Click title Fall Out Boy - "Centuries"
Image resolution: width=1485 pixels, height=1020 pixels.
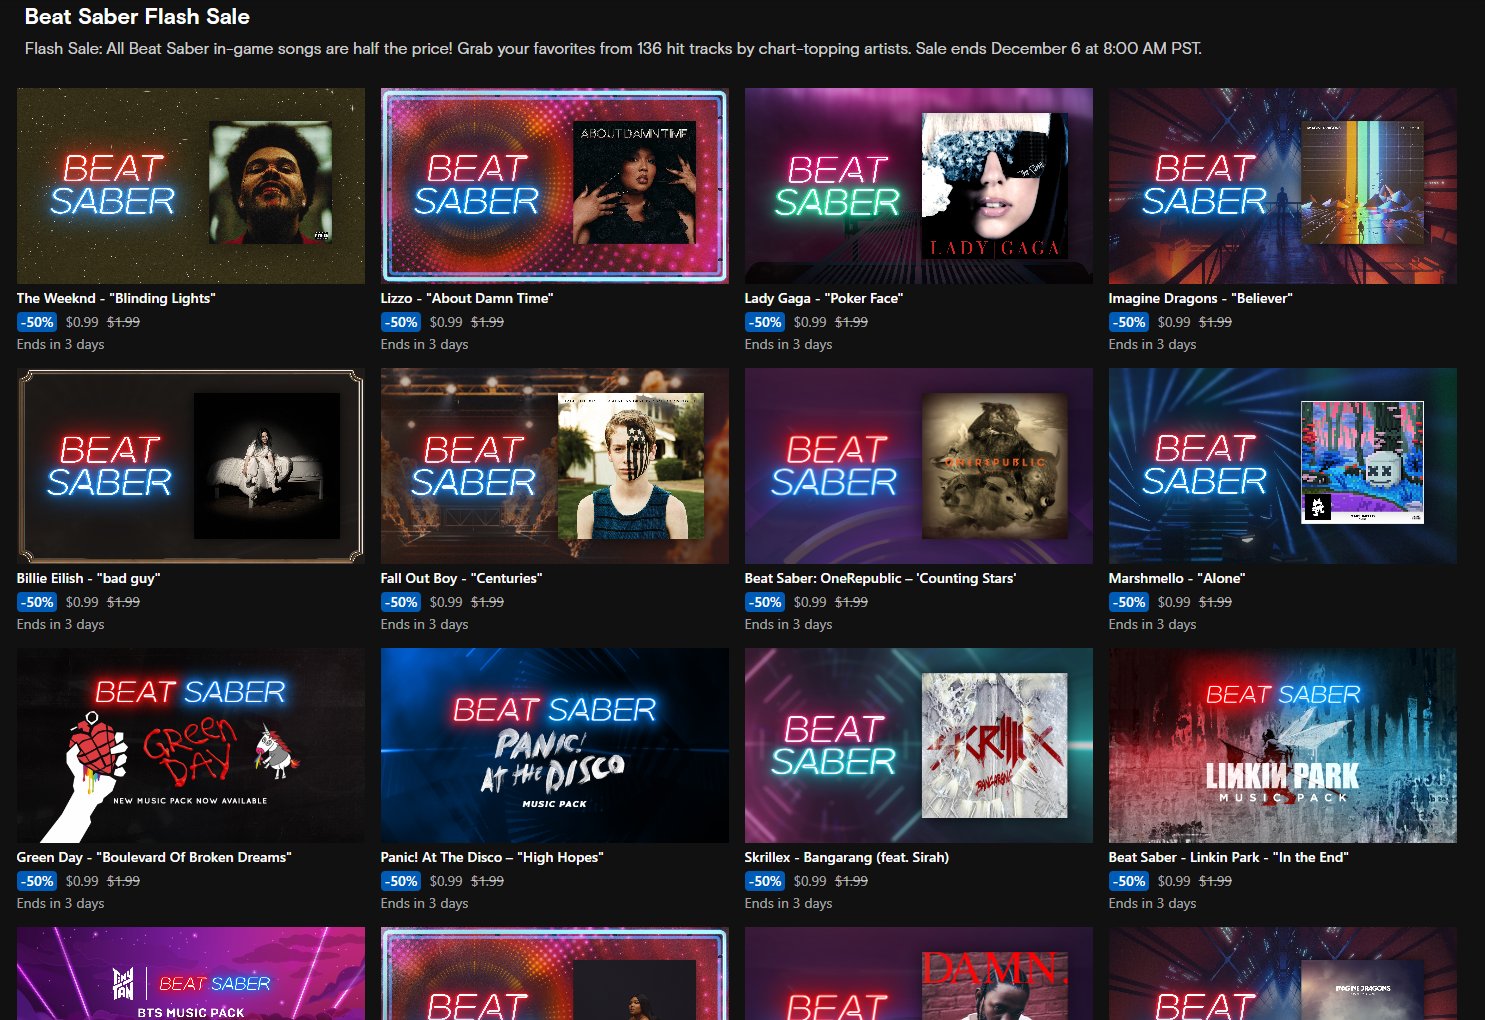click(462, 578)
